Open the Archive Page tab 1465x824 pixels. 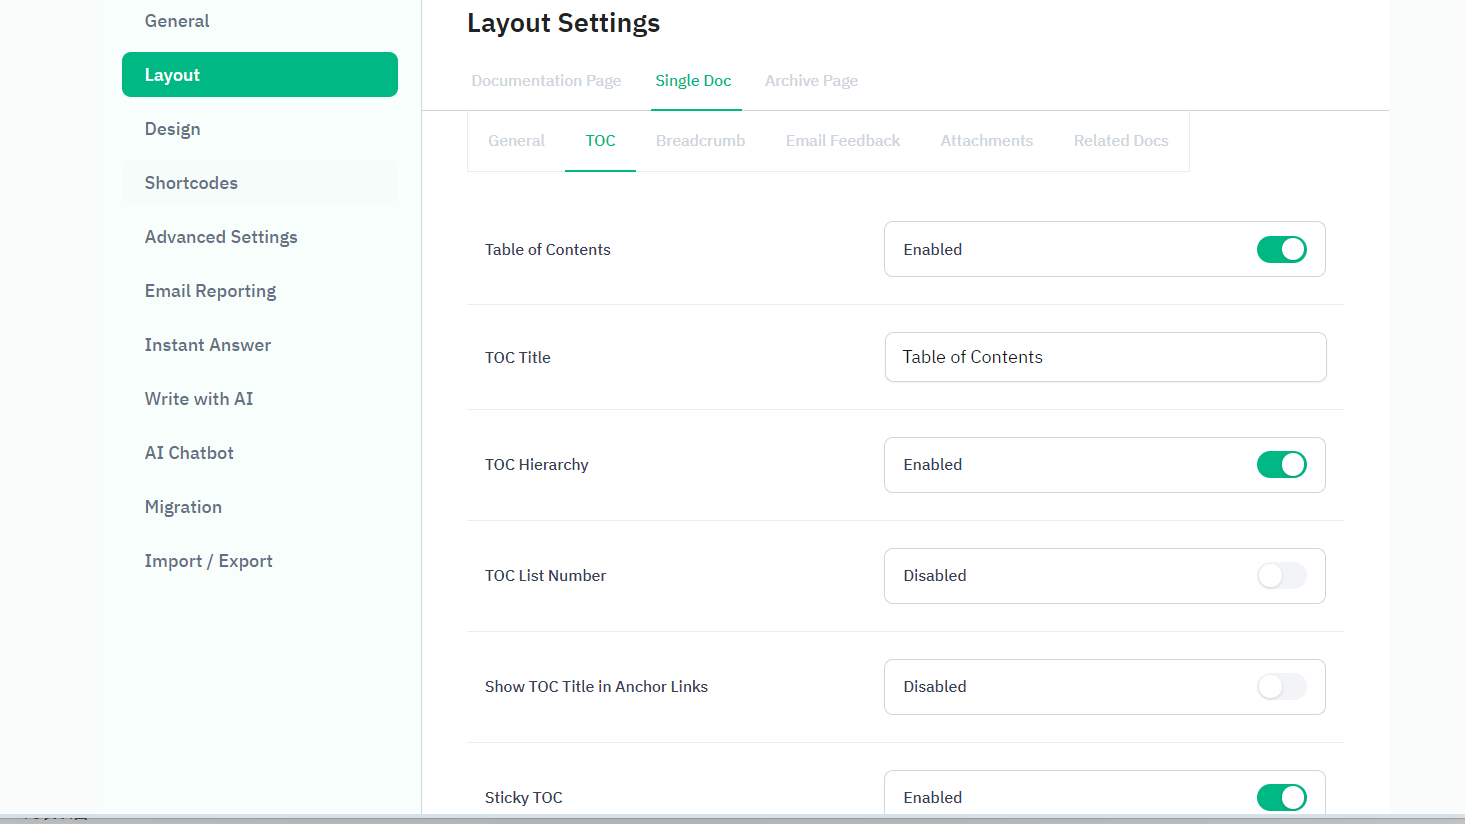pyautogui.click(x=811, y=81)
